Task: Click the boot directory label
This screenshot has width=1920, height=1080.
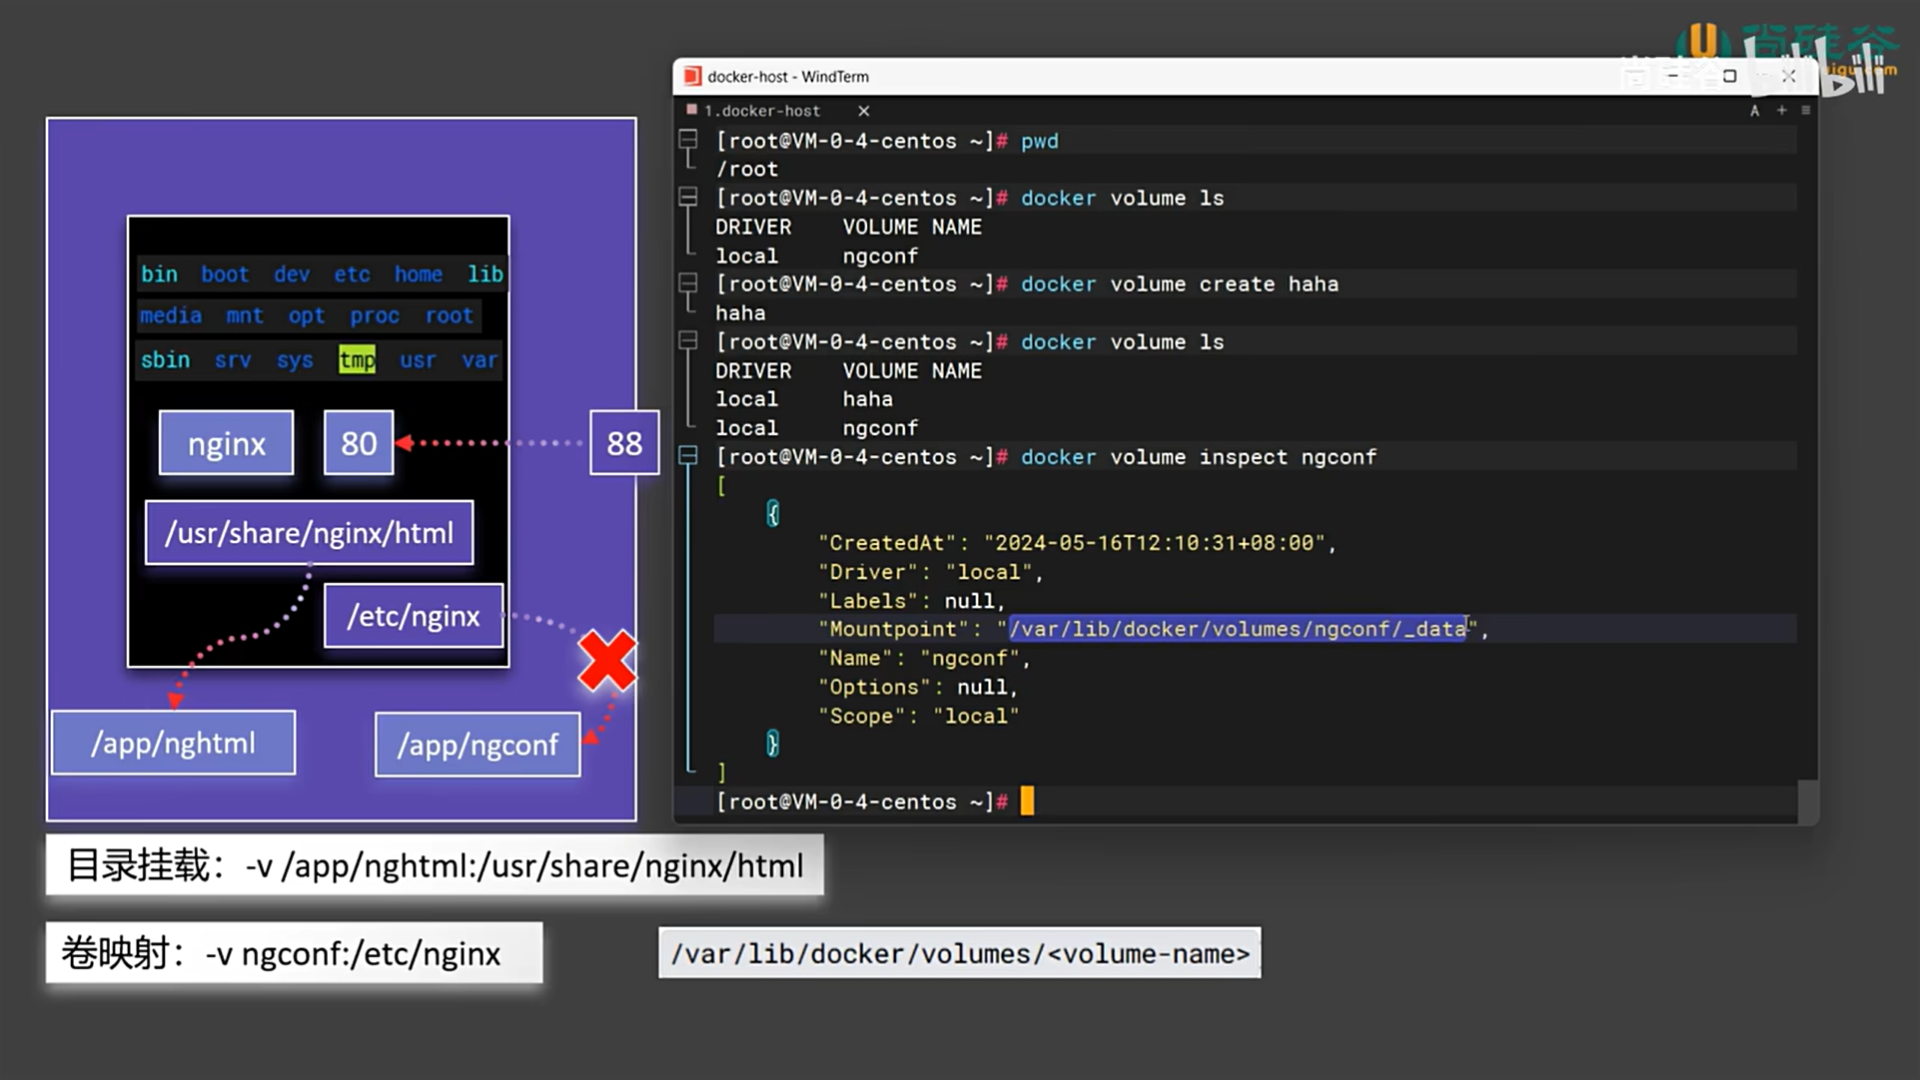Action: tap(225, 274)
